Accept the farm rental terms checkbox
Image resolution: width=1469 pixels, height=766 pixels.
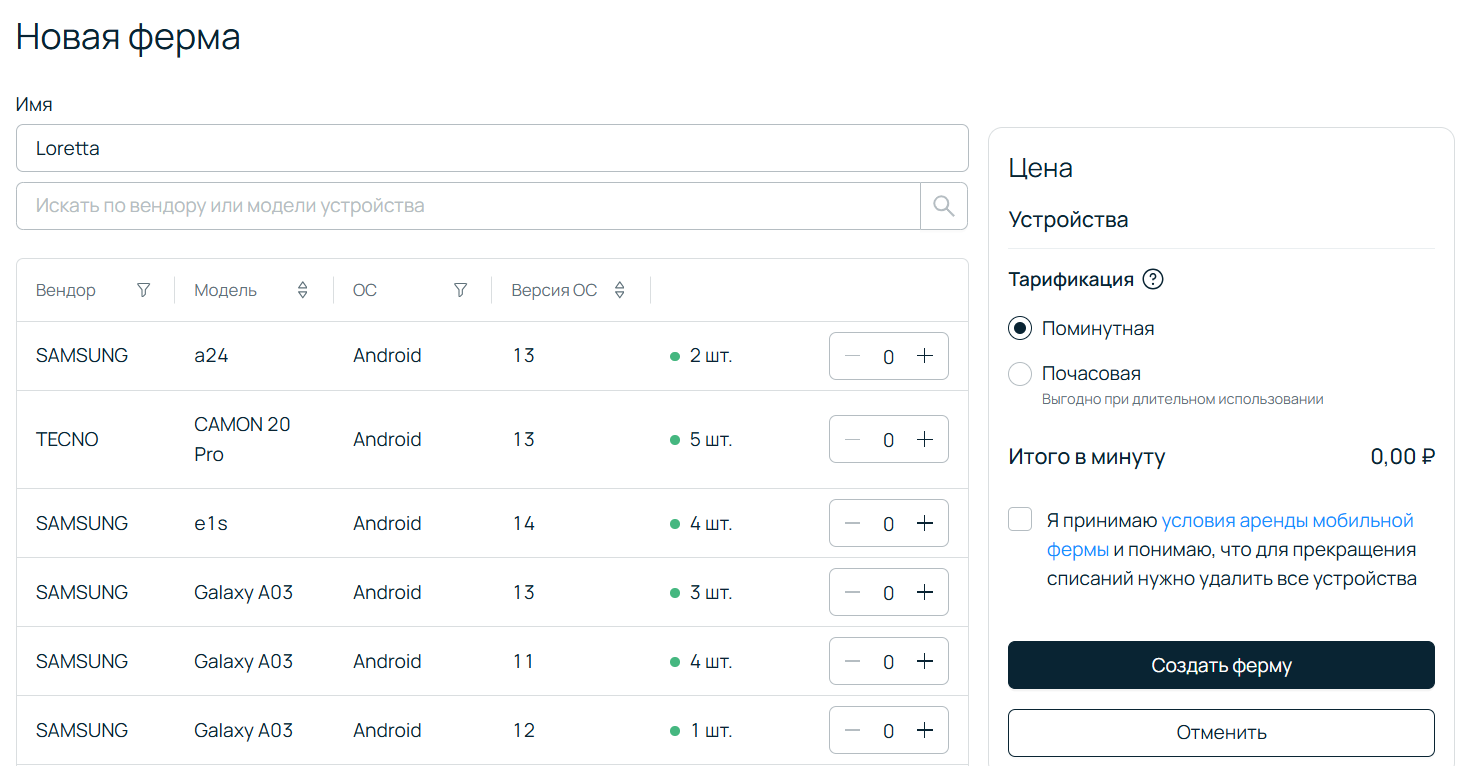point(1020,520)
